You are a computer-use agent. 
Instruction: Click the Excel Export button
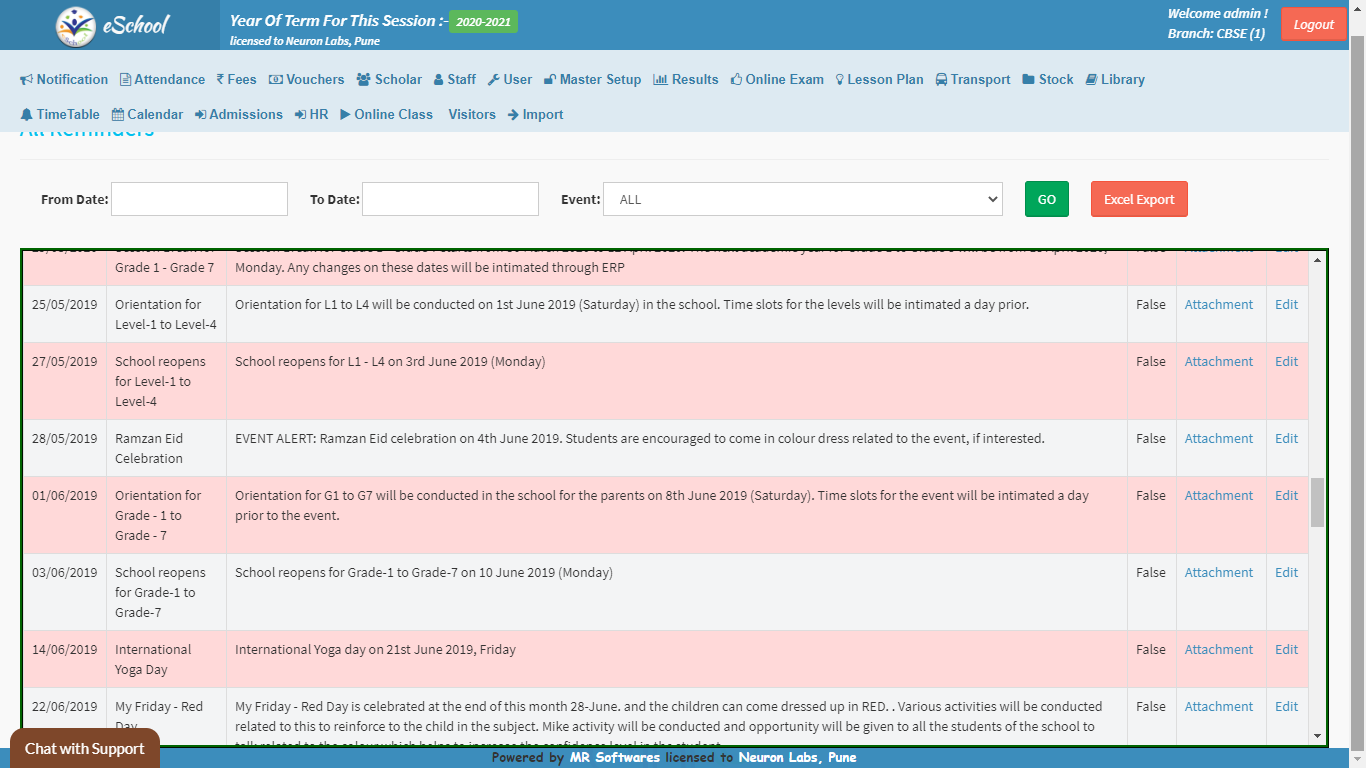(x=1139, y=199)
